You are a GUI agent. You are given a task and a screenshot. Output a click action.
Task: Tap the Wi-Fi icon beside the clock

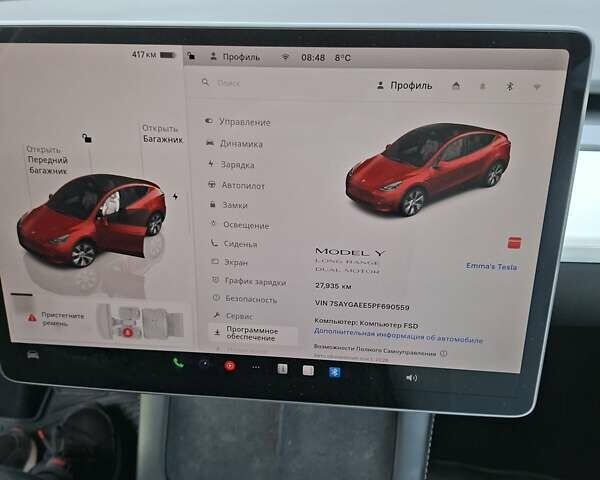click(x=285, y=57)
